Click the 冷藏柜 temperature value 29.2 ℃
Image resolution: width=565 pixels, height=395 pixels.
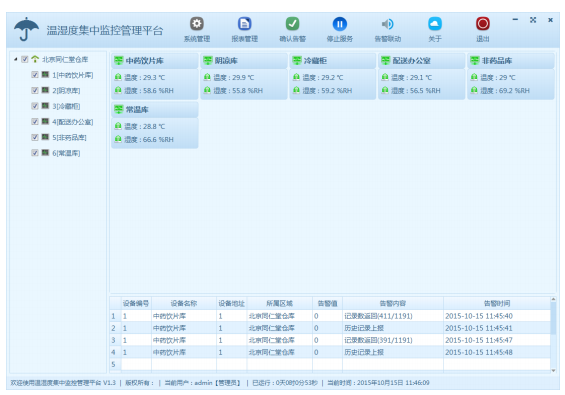[332, 77]
